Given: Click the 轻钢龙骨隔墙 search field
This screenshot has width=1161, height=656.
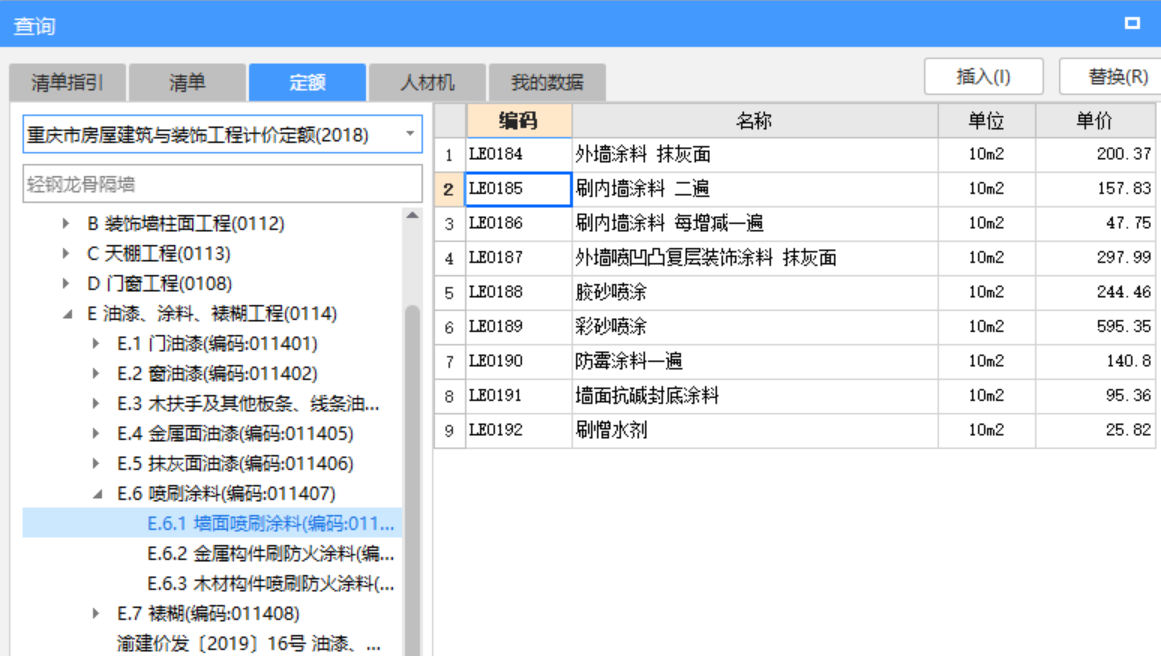Looking at the screenshot, I should [x=222, y=184].
